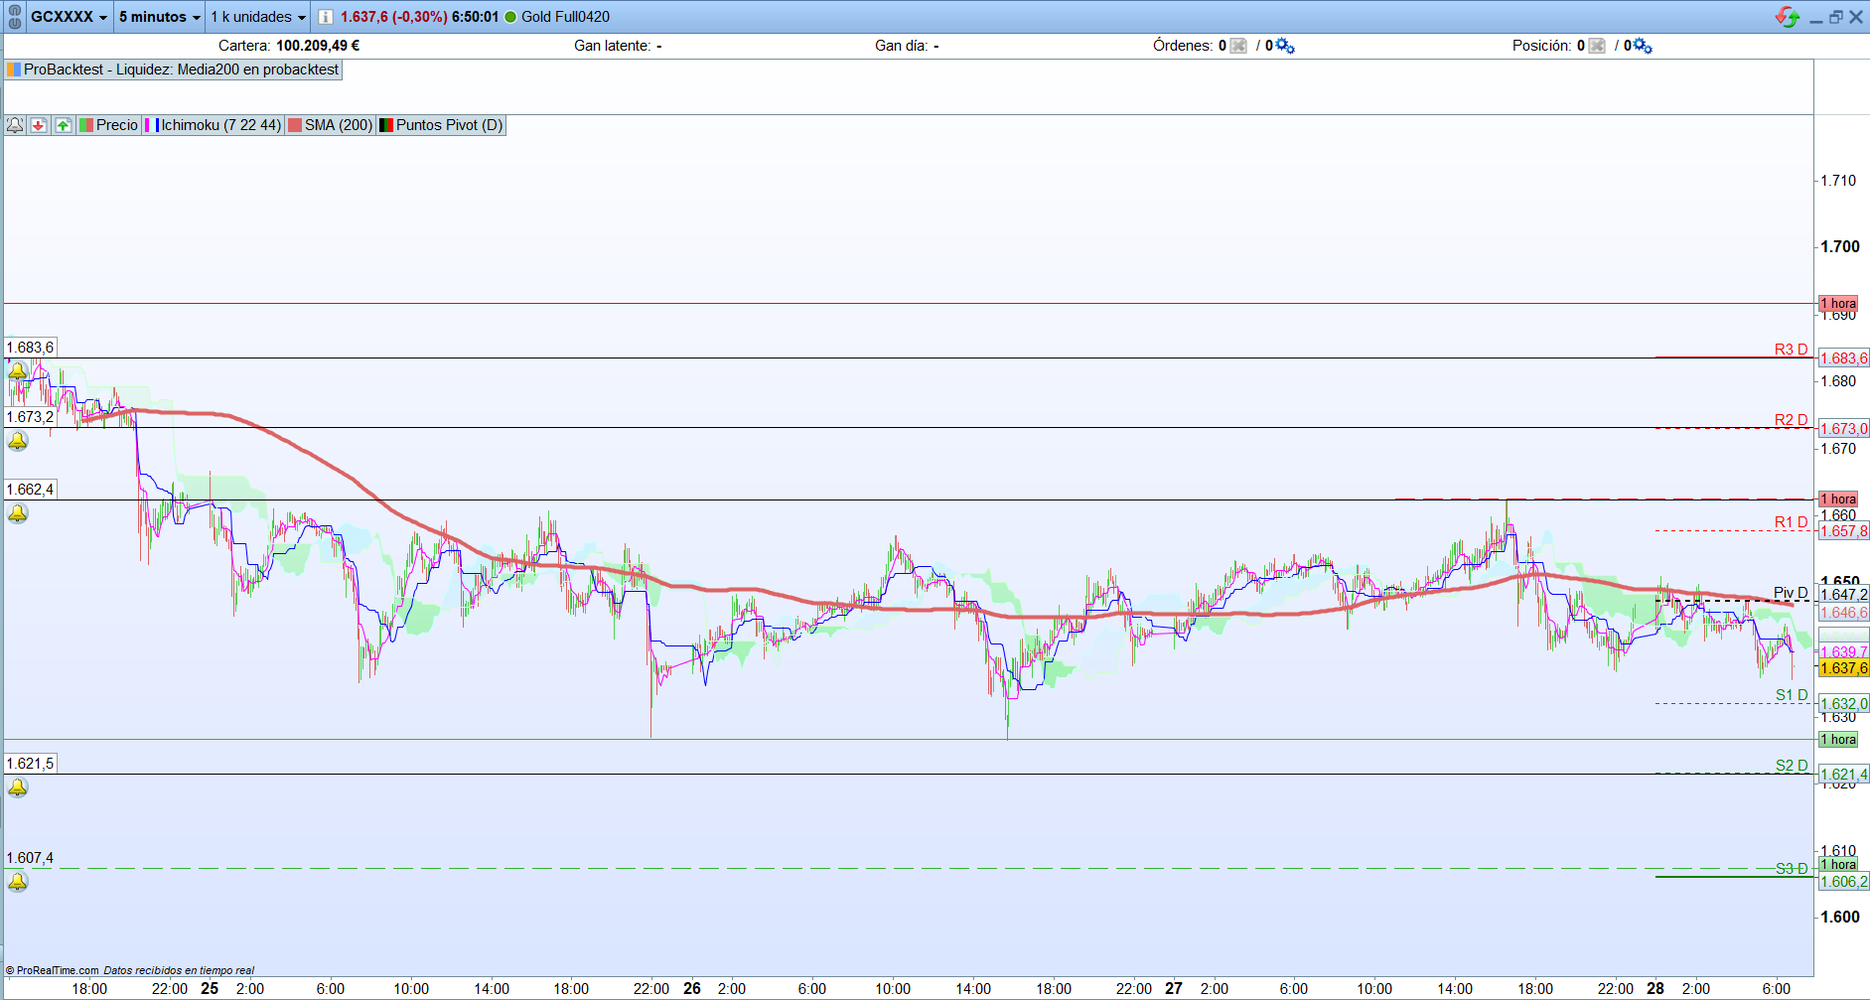Open the automatic orders gear icon next to Órdenes

coord(1285,46)
